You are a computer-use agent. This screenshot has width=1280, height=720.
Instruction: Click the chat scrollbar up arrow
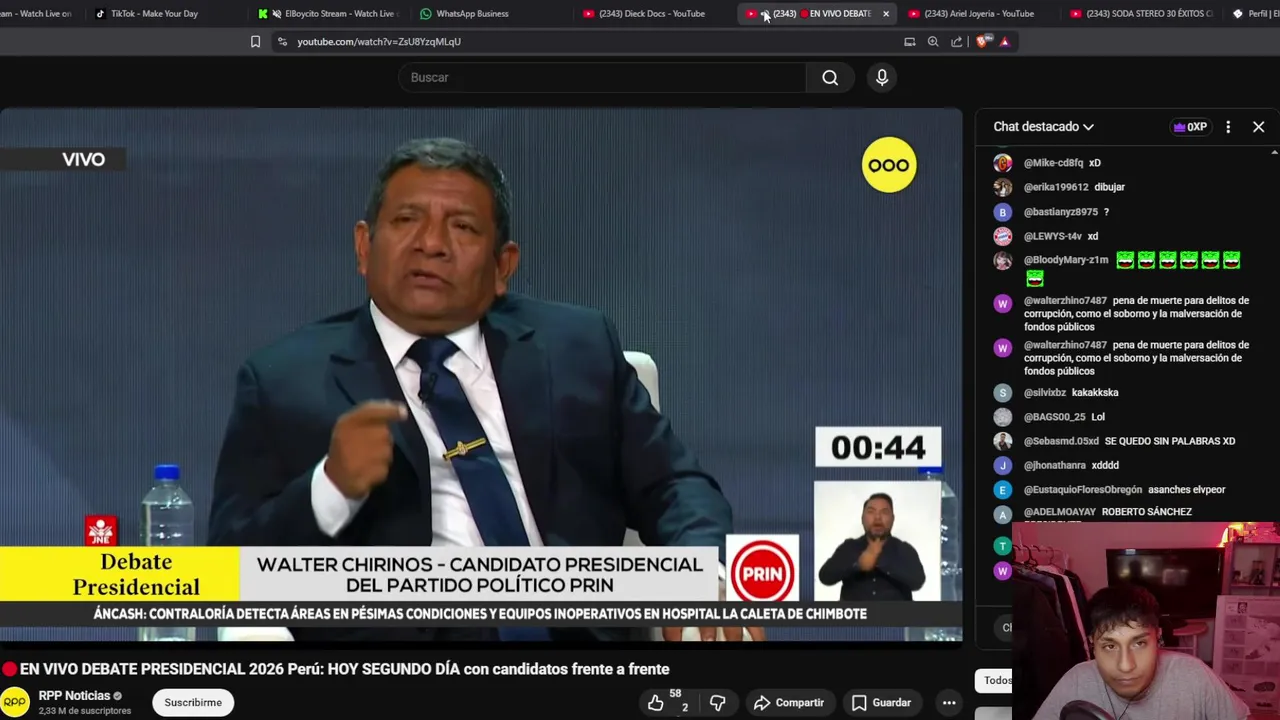[x=1274, y=153]
